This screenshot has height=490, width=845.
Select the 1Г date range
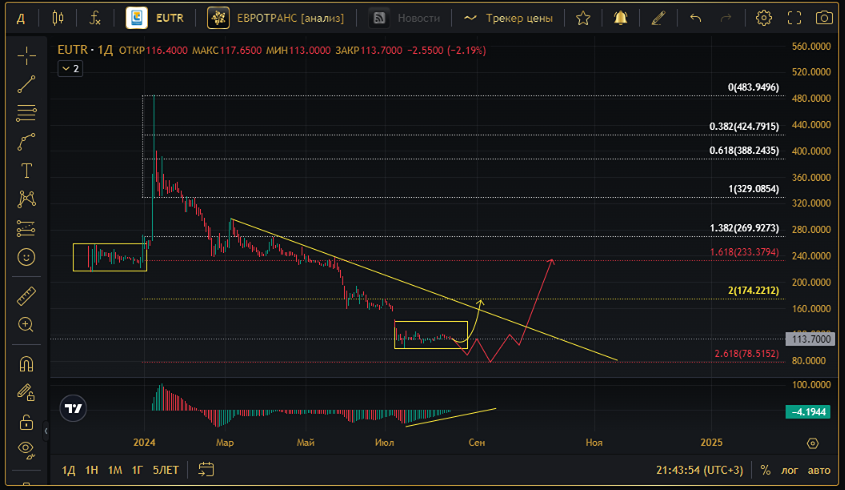pyautogui.click(x=137, y=470)
